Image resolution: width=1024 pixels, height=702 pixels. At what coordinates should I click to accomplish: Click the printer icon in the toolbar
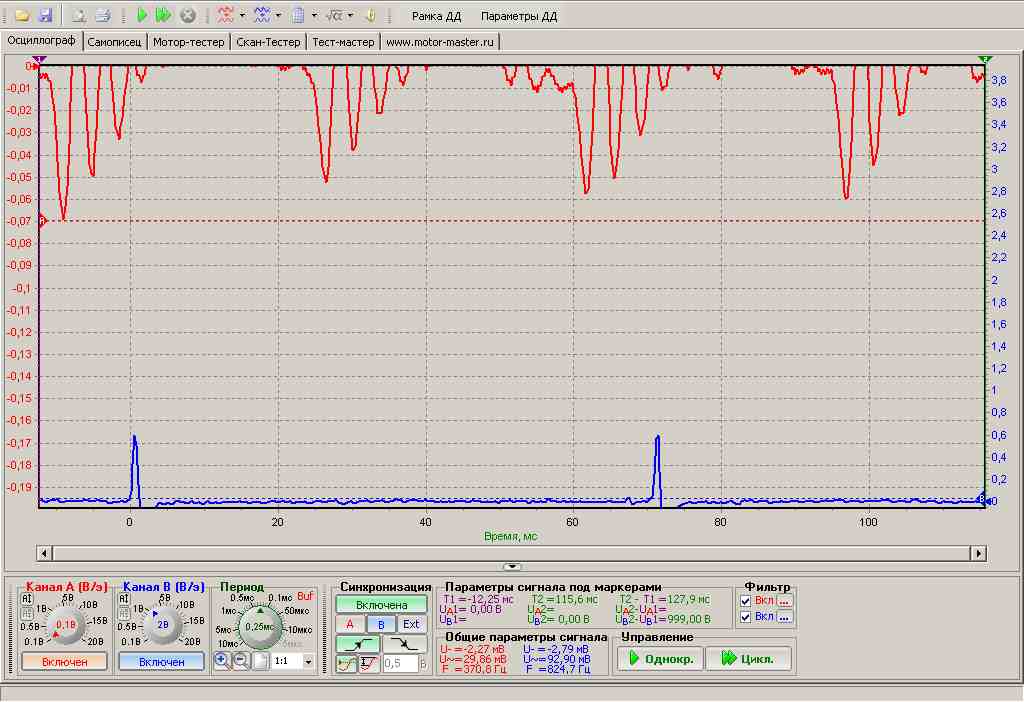103,16
